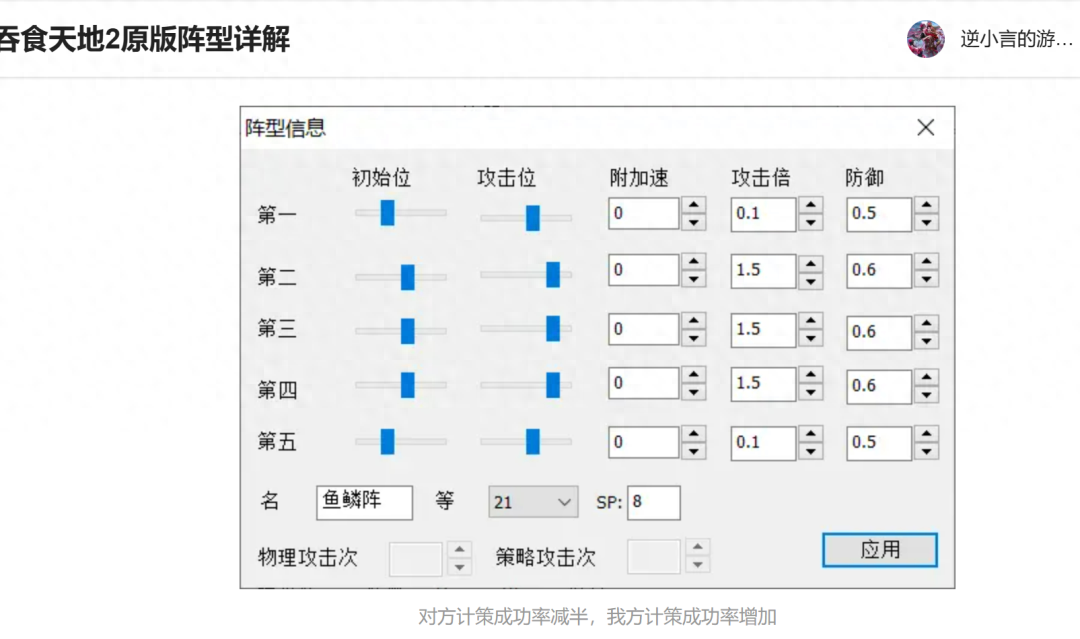Viewport: 1080px width, 639px height.
Task: Focus 第一 row 攻击倍 field showing 0.1
Action: point(764,213)
